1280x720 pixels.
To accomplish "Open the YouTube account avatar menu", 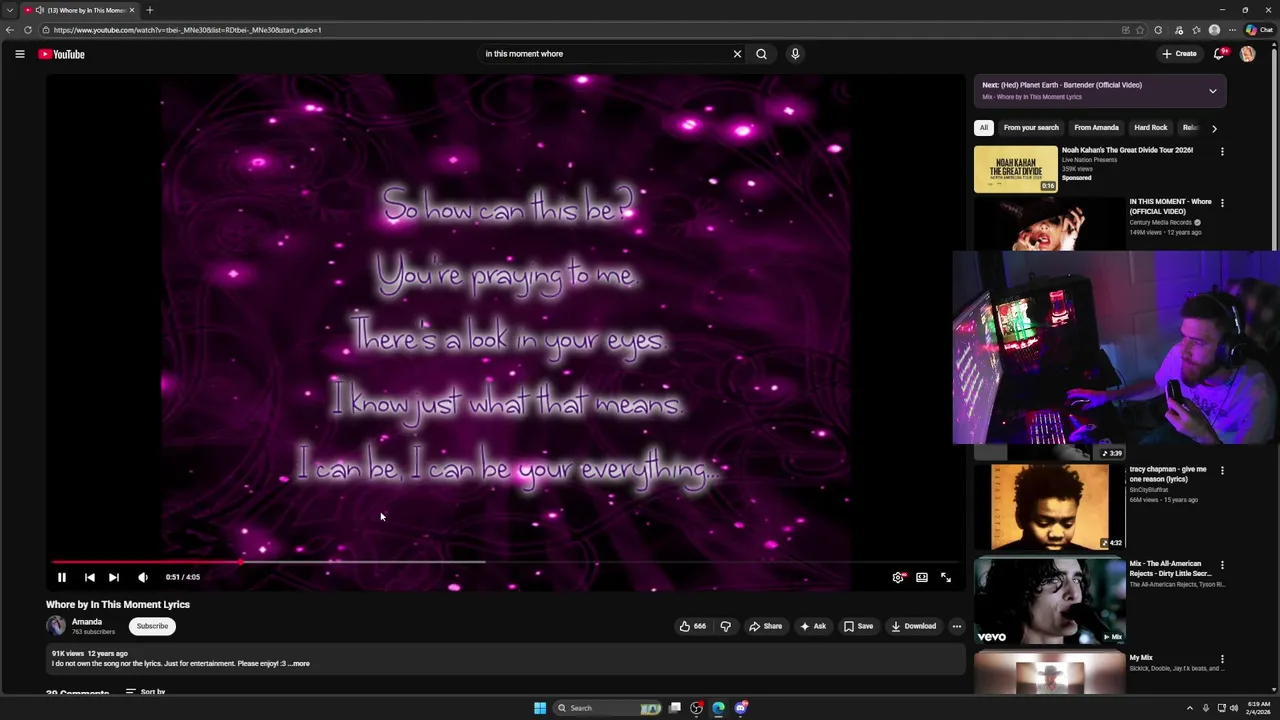I will tap(1247, 54).
